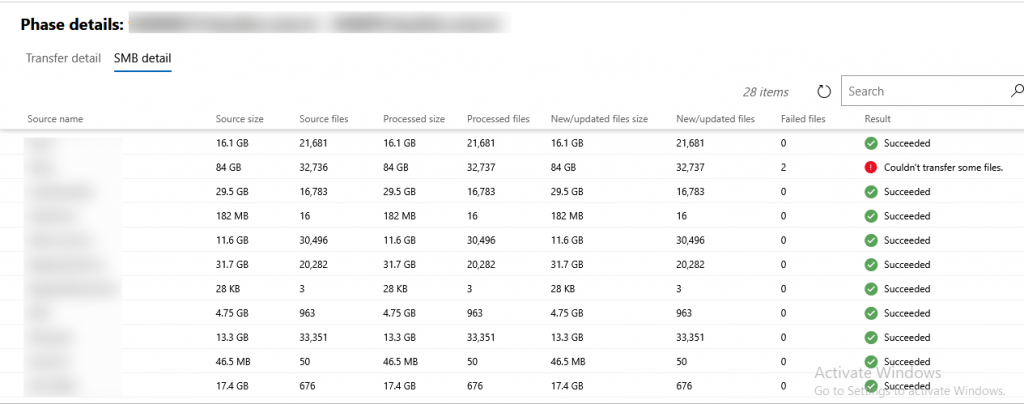
Task: Sort by Result column header
Action: click(877, 119)
